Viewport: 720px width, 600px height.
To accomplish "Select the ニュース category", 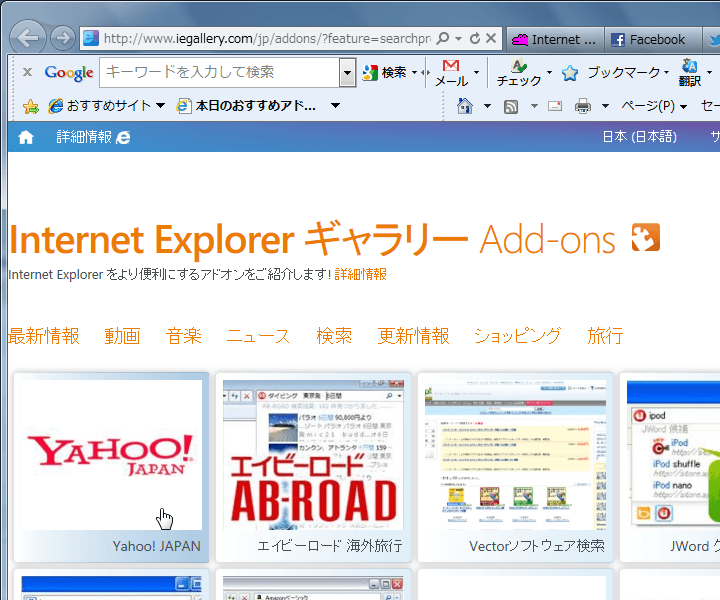I will pos(259,336).
